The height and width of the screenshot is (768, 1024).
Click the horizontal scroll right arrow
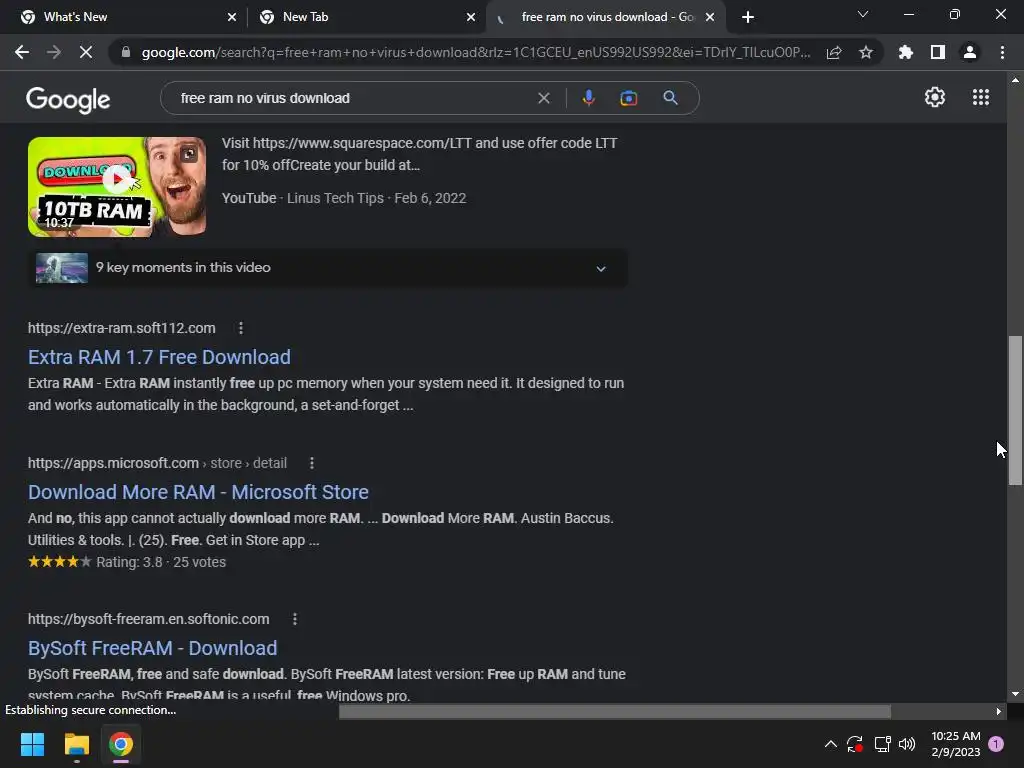click(999, 711)
